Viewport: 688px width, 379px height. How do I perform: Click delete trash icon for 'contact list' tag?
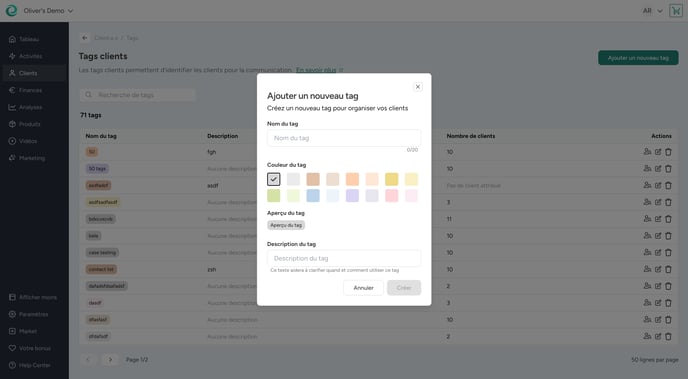[x=668, y=269]
